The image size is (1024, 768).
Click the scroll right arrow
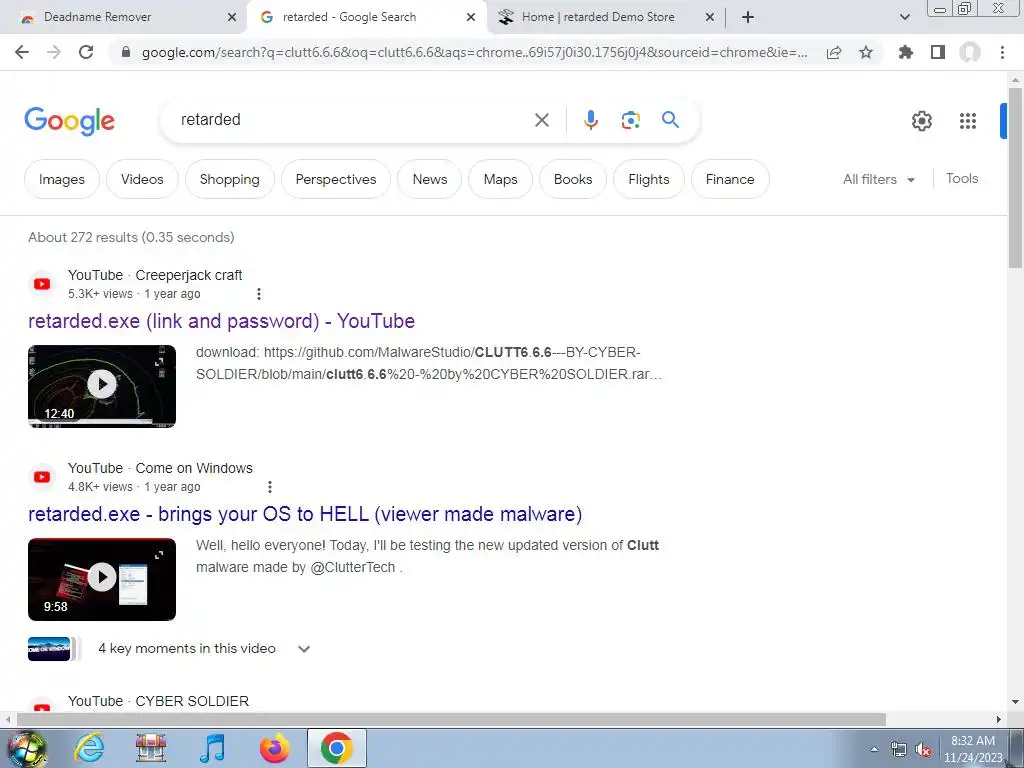point(999,719)
